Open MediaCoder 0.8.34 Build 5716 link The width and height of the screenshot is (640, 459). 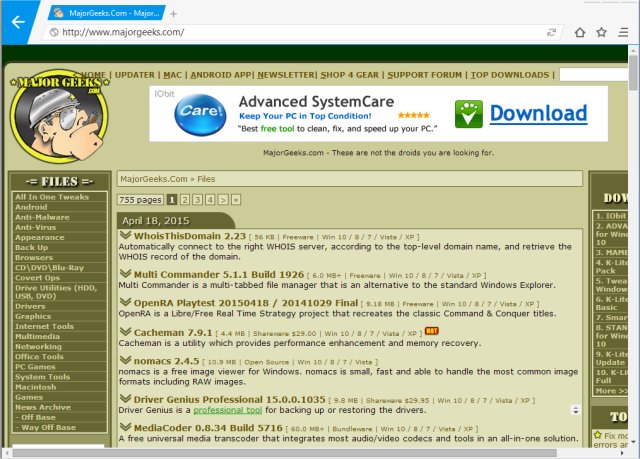tap(208, 428)
